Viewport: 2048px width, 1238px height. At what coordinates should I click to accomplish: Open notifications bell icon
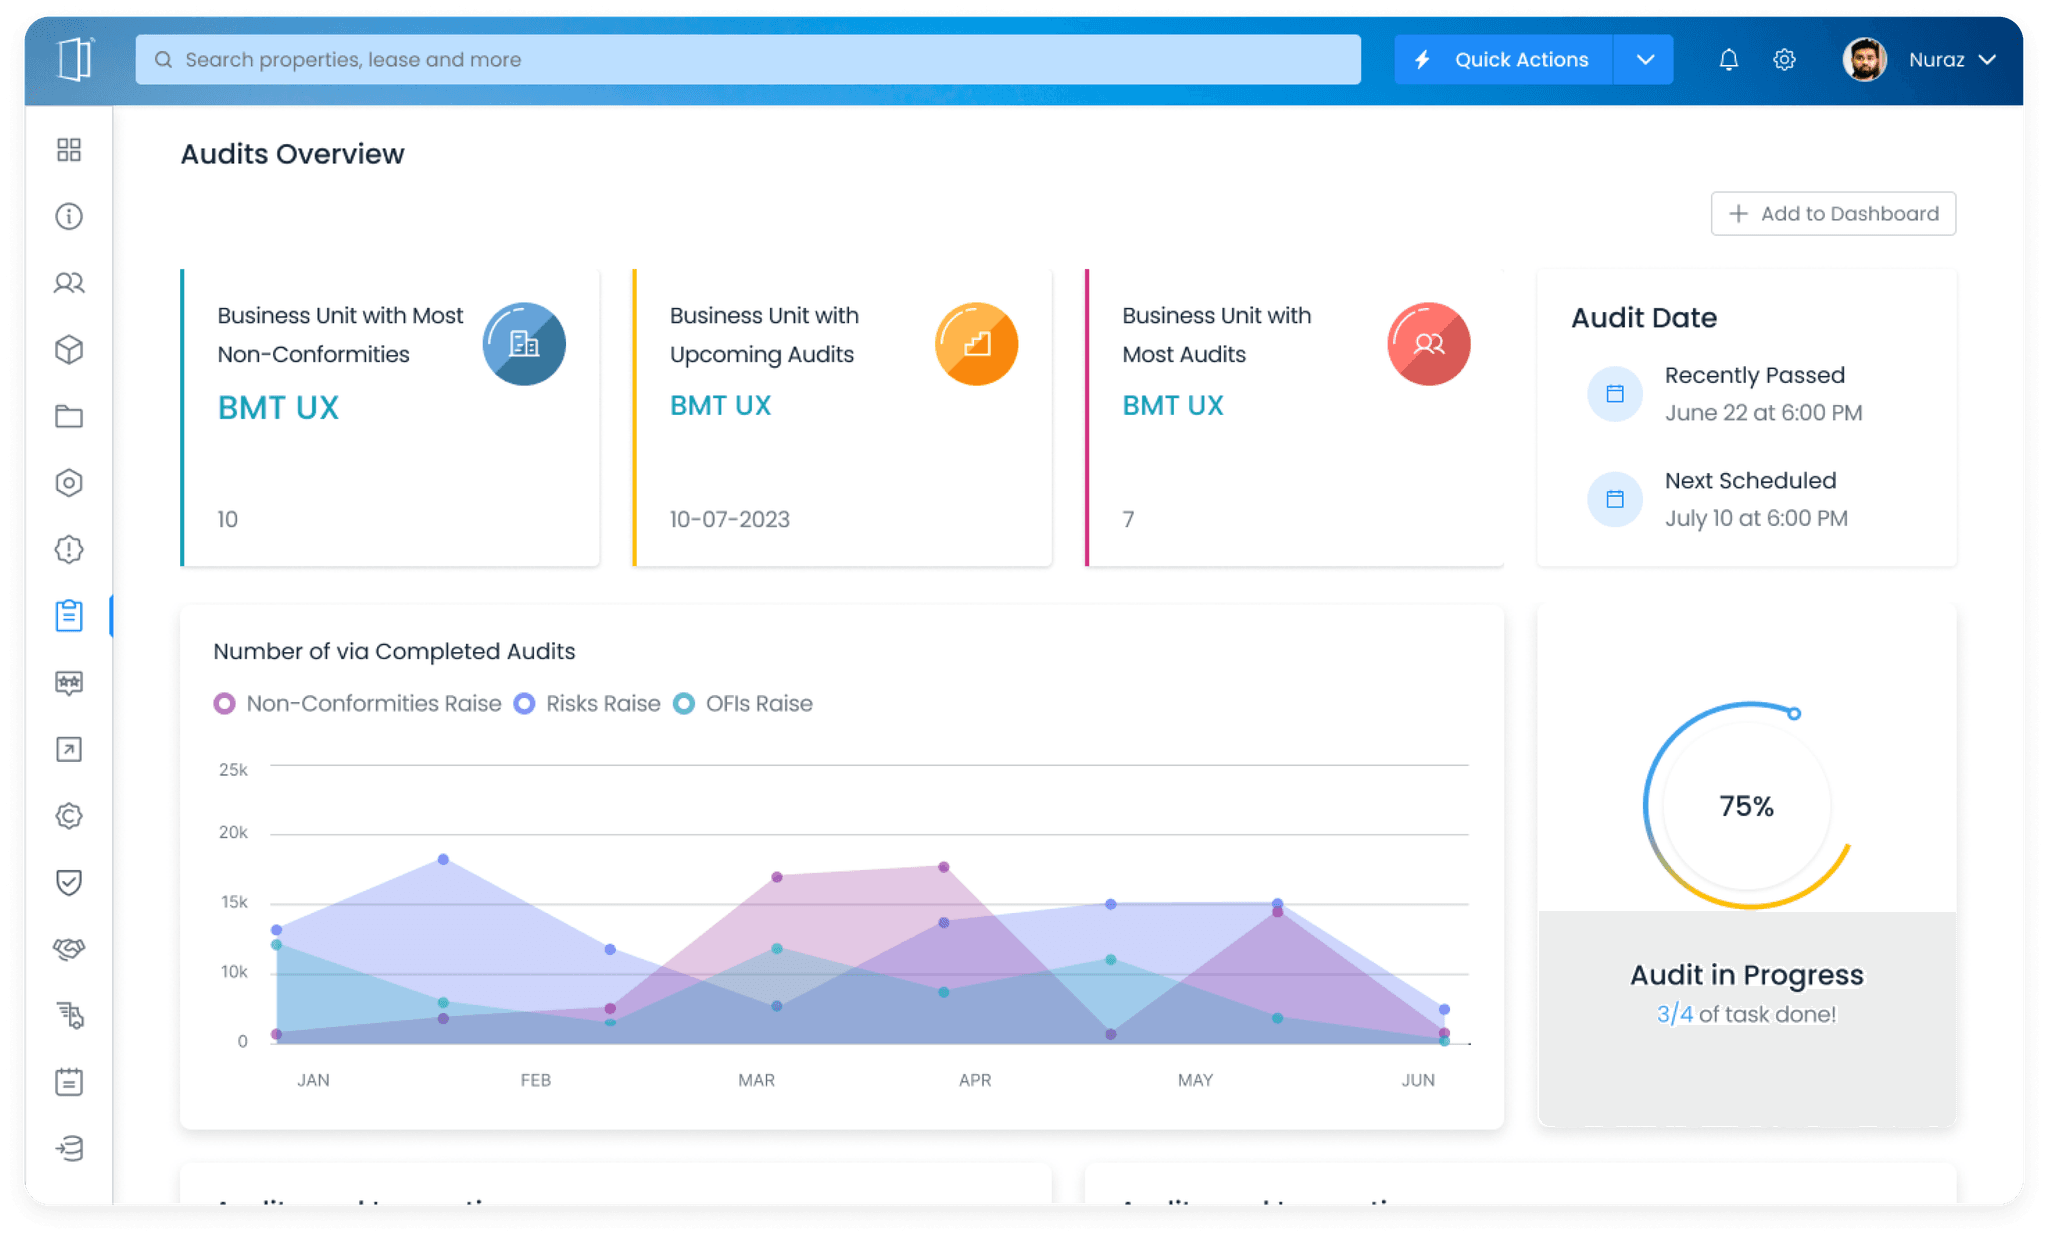click(1728, 60)
